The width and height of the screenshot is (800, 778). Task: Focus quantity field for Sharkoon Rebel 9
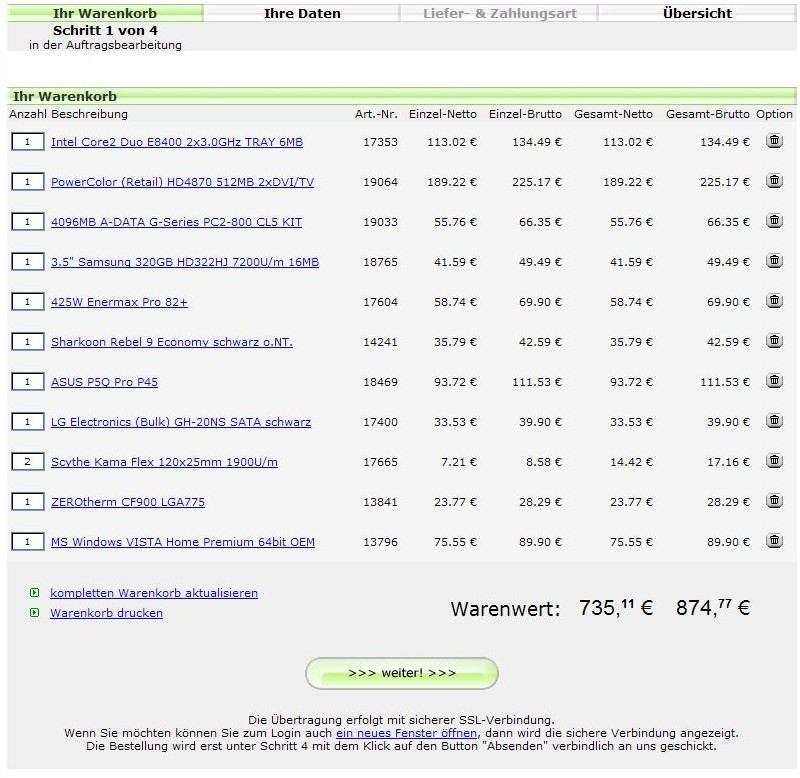(x=28, y=342)
